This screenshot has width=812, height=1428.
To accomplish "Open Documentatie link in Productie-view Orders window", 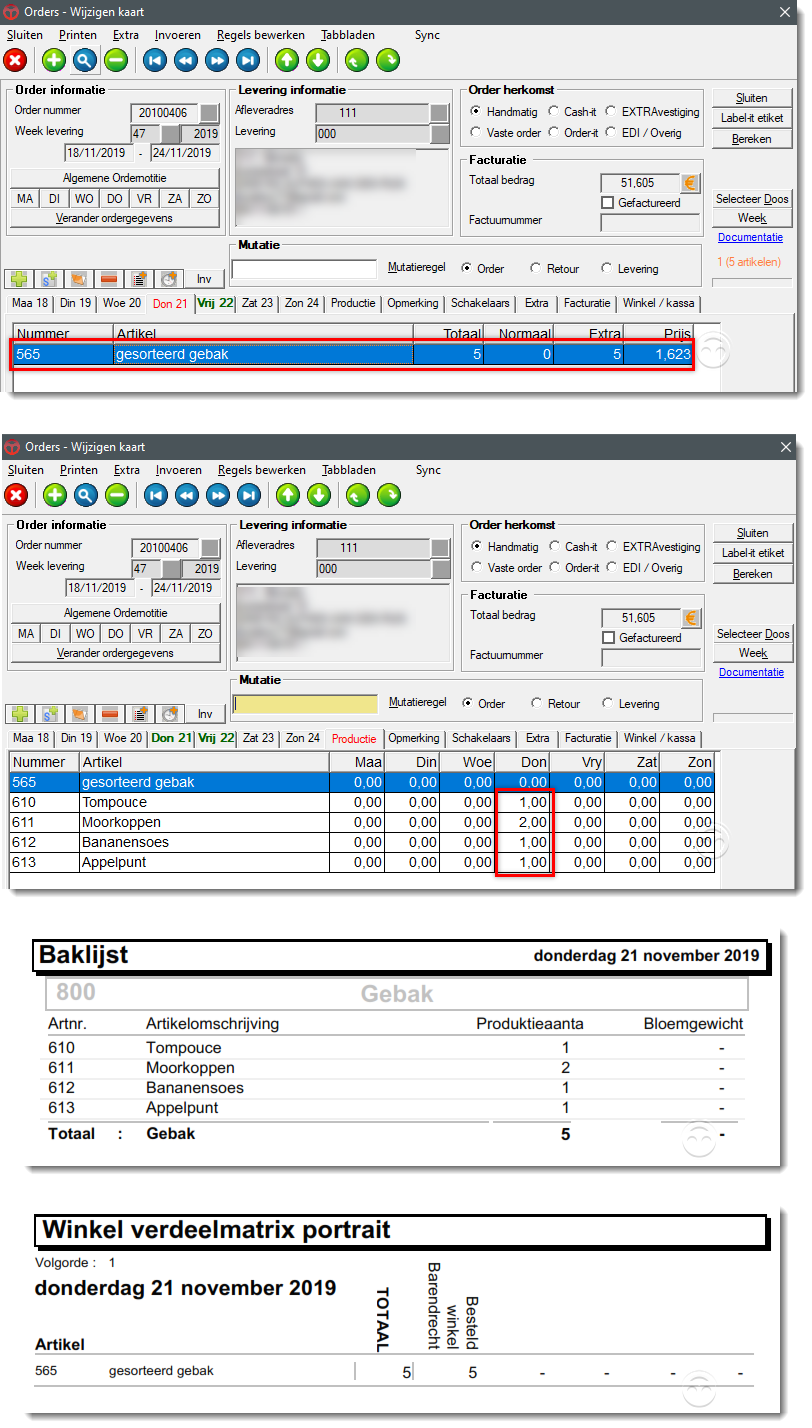I will pyautogui.click(x=751, y=672).
